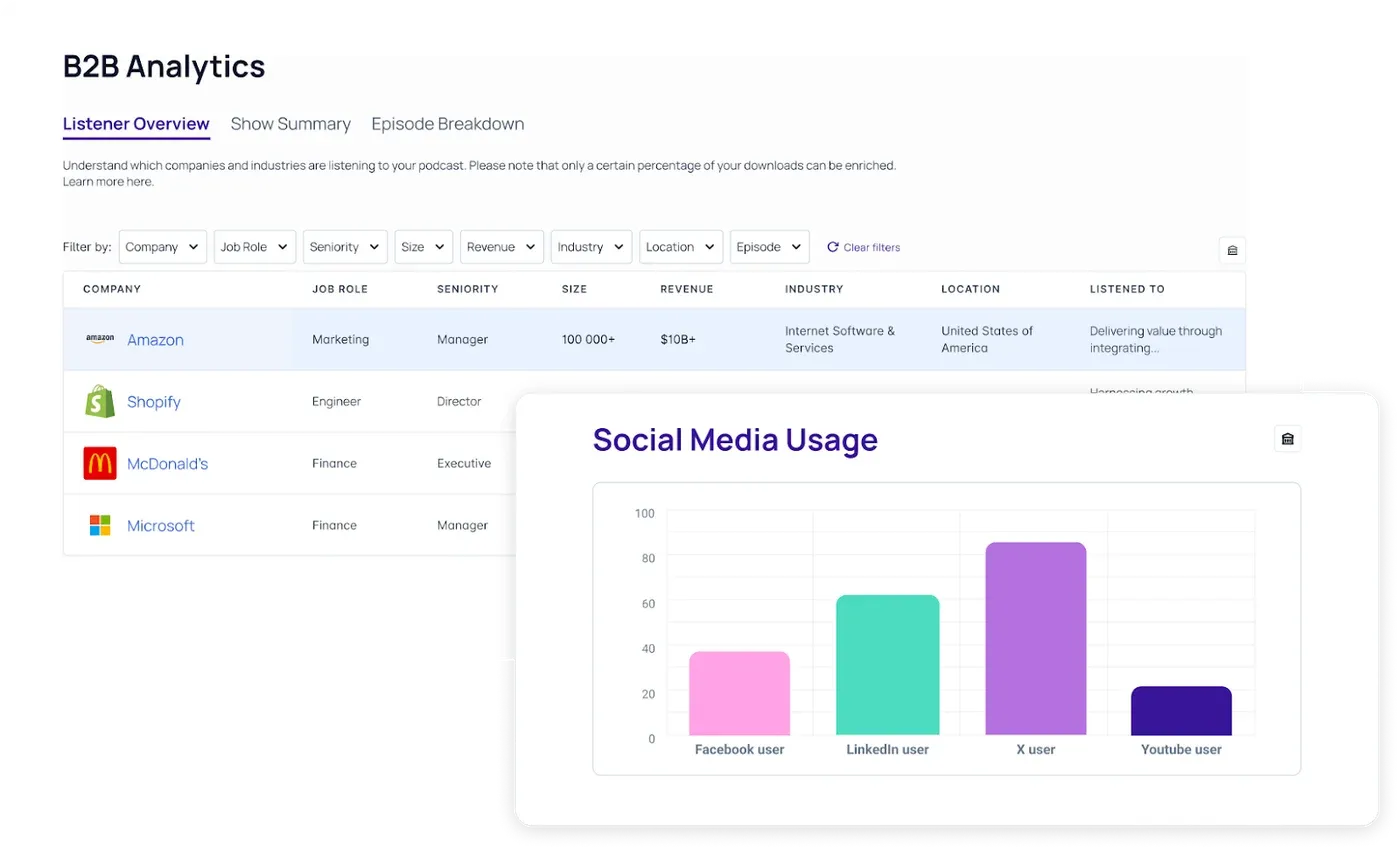Click the SIZE column header
This screenshot has width=1400, height=851.
(x=574, y=289)
